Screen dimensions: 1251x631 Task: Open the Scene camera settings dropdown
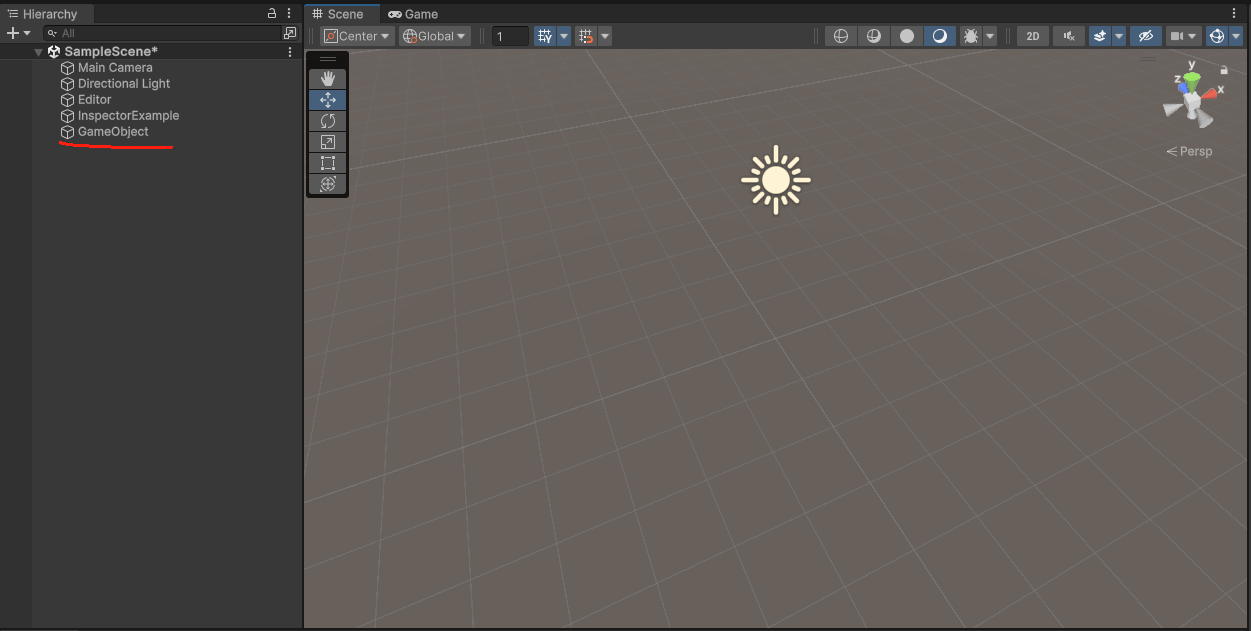[1184, 36]
